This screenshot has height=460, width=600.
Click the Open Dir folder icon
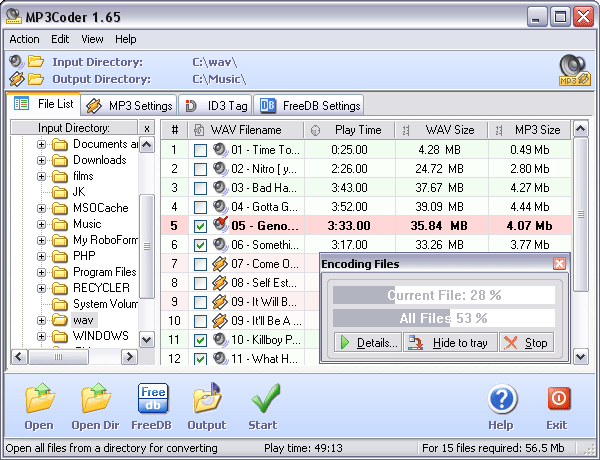click(96, 400)
